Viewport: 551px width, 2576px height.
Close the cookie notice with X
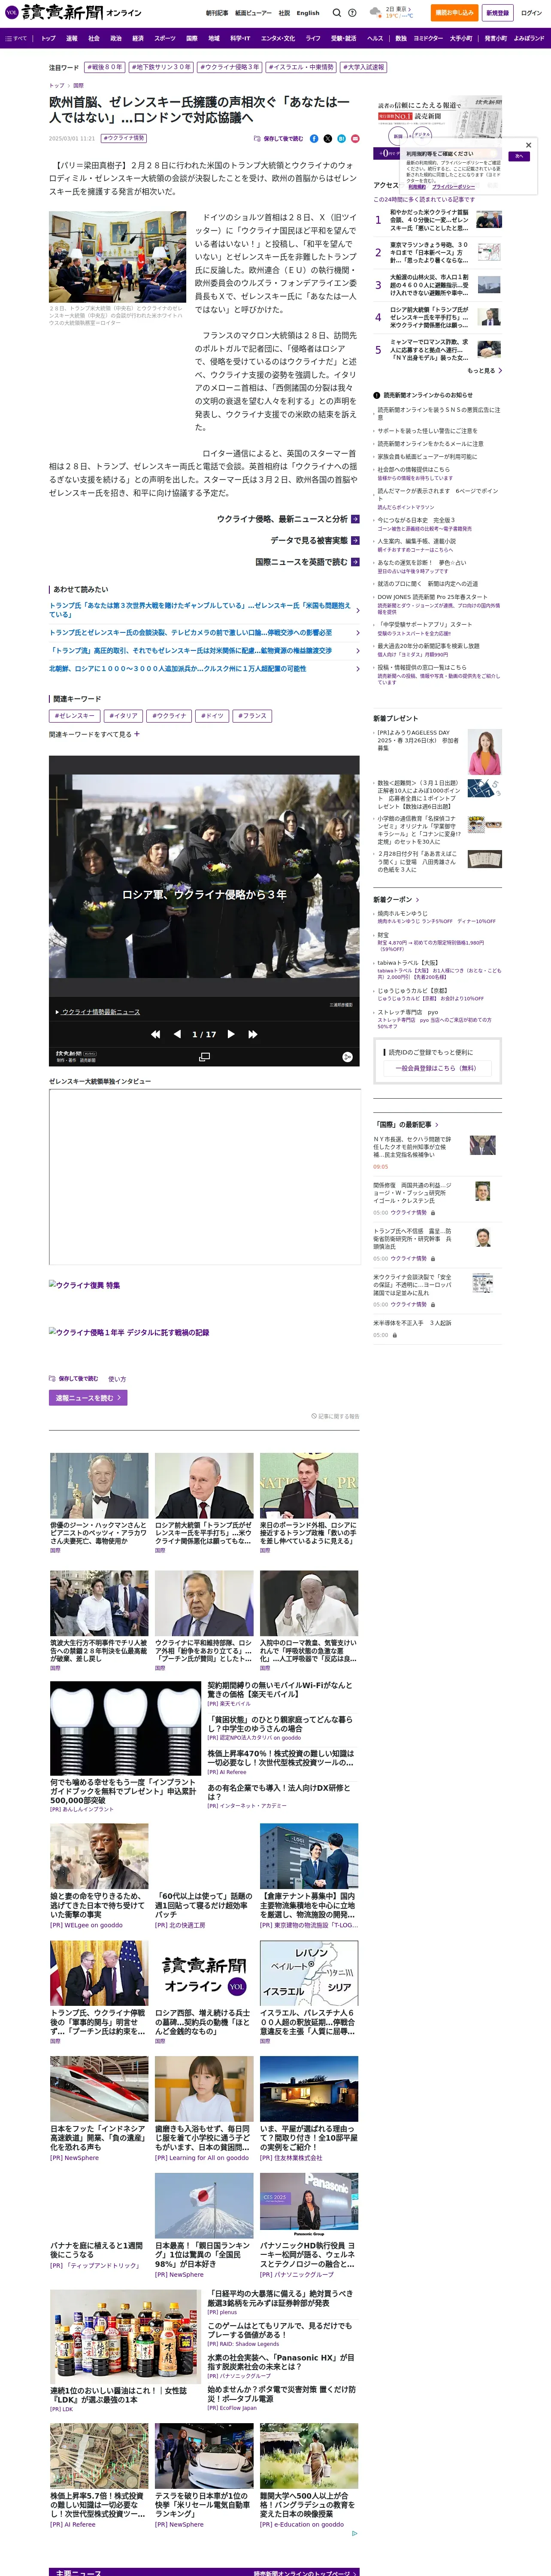pyautogui.click(x=529, y=145)
